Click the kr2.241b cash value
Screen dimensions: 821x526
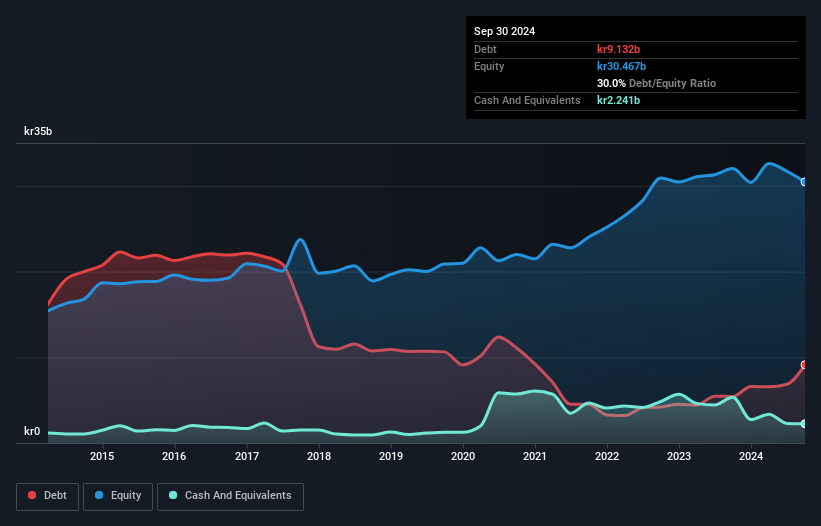pos(618,100)
